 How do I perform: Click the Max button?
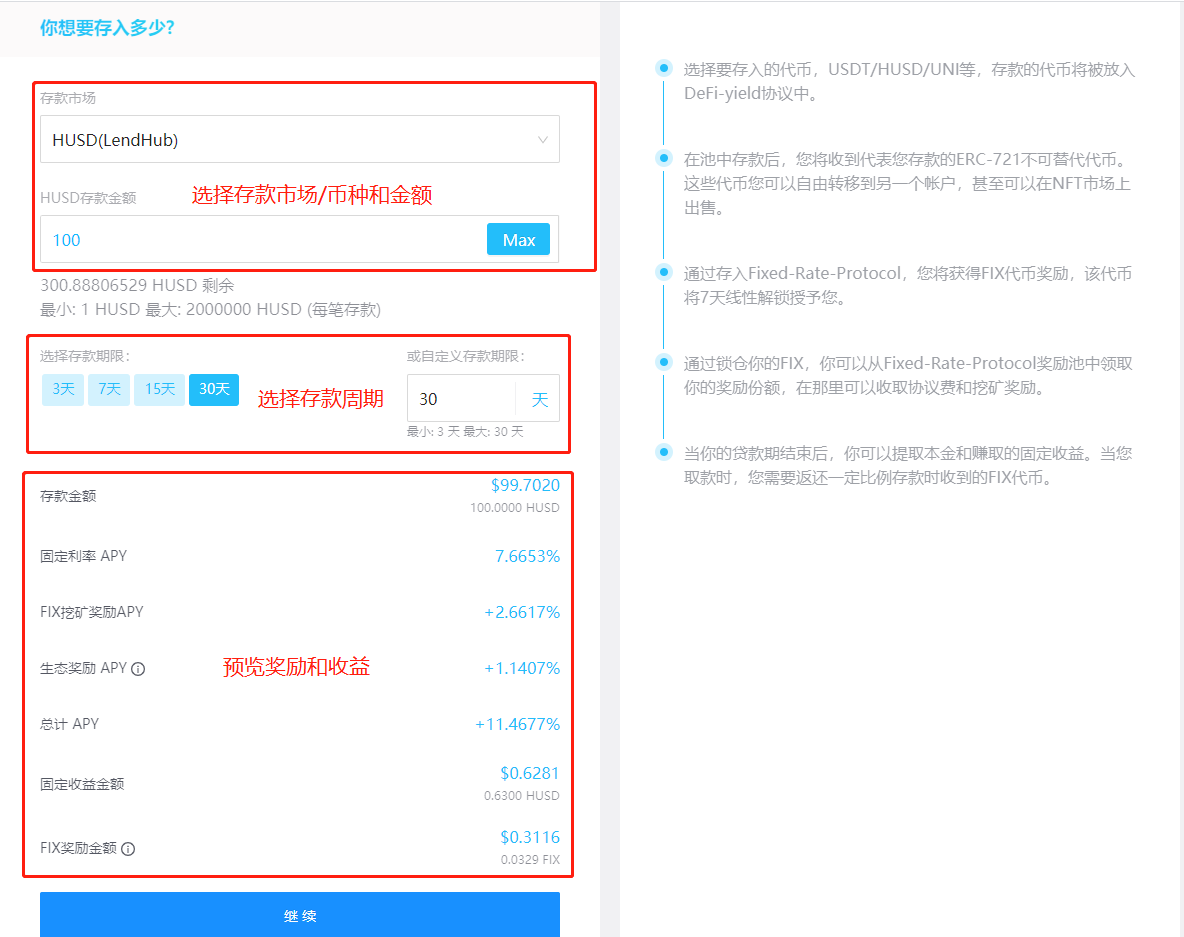point(518,240)
